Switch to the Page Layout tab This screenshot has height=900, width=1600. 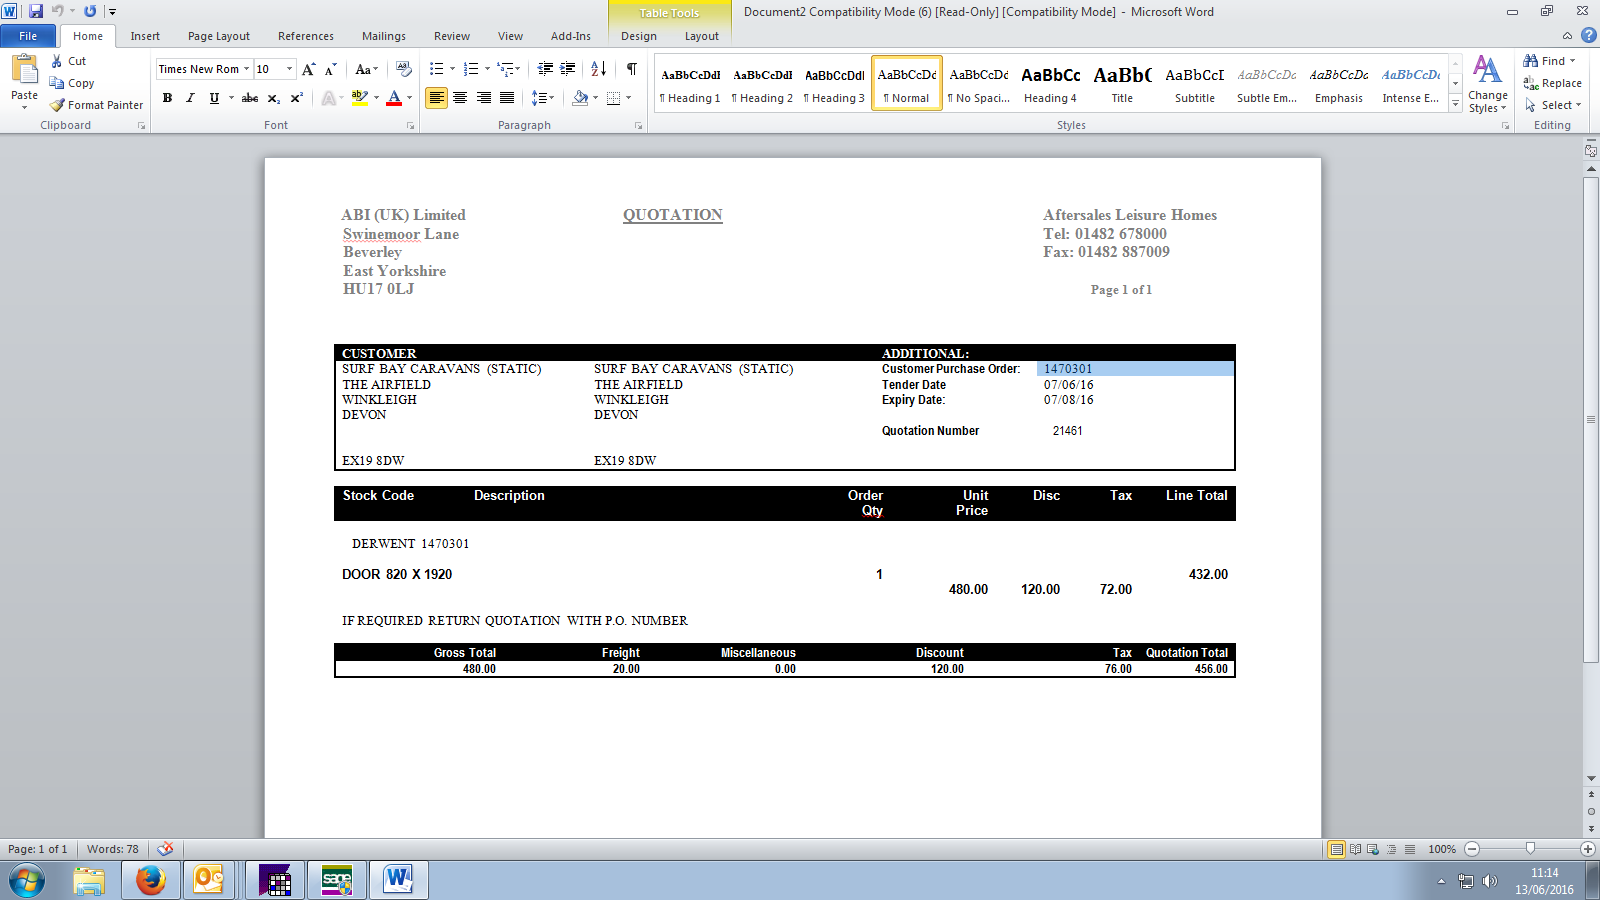pos(219,36)
